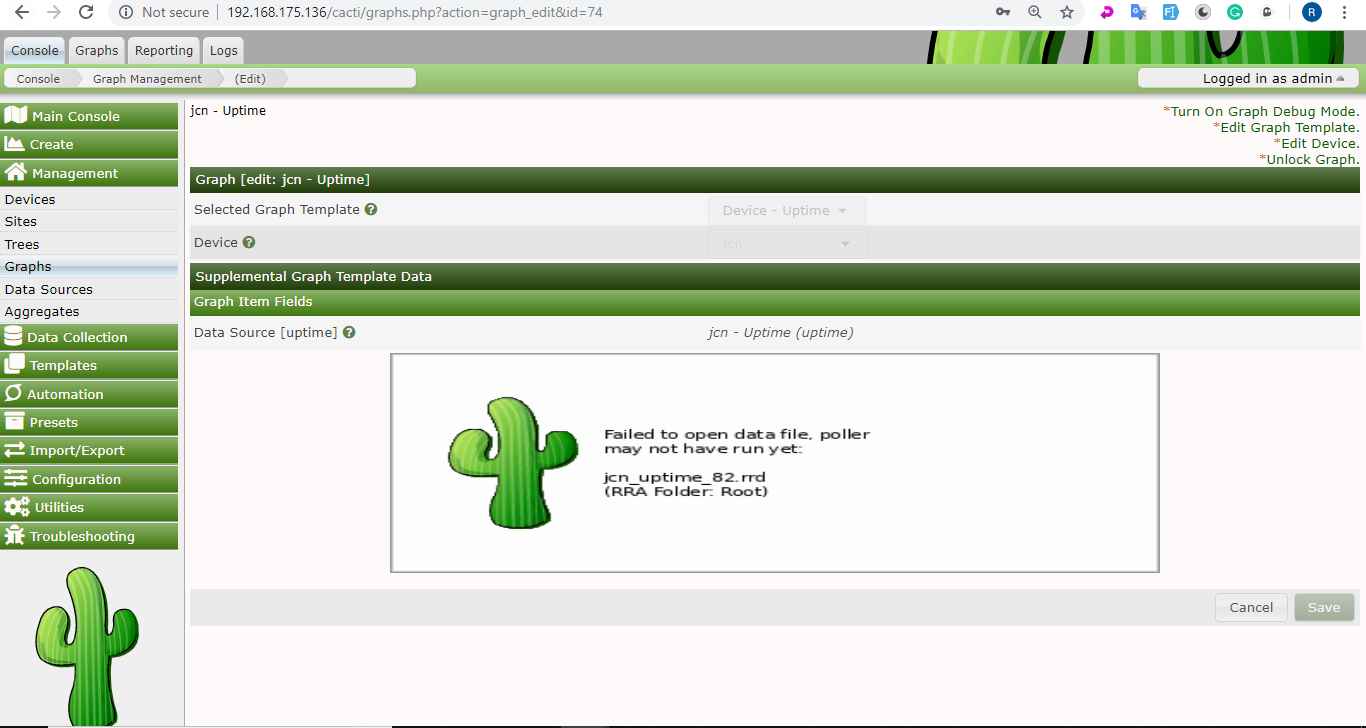Switch to the Graphs tab

(96, 50)
